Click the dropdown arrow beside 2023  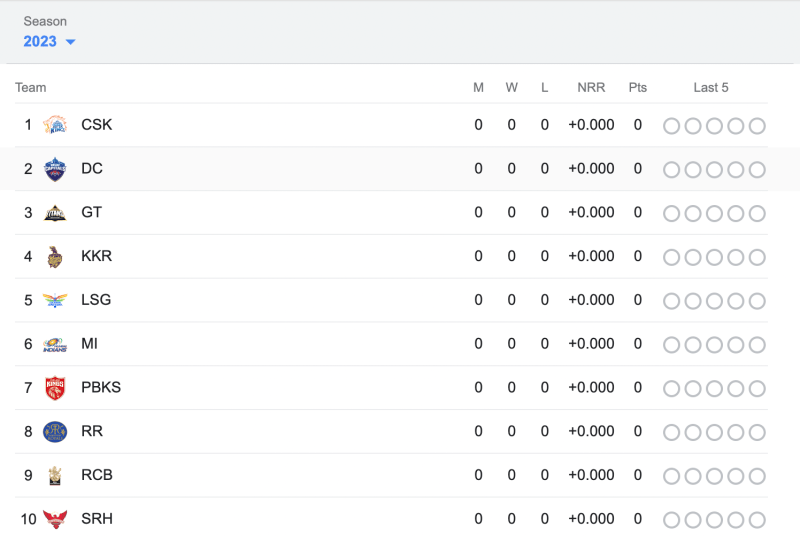pos(70,42)
